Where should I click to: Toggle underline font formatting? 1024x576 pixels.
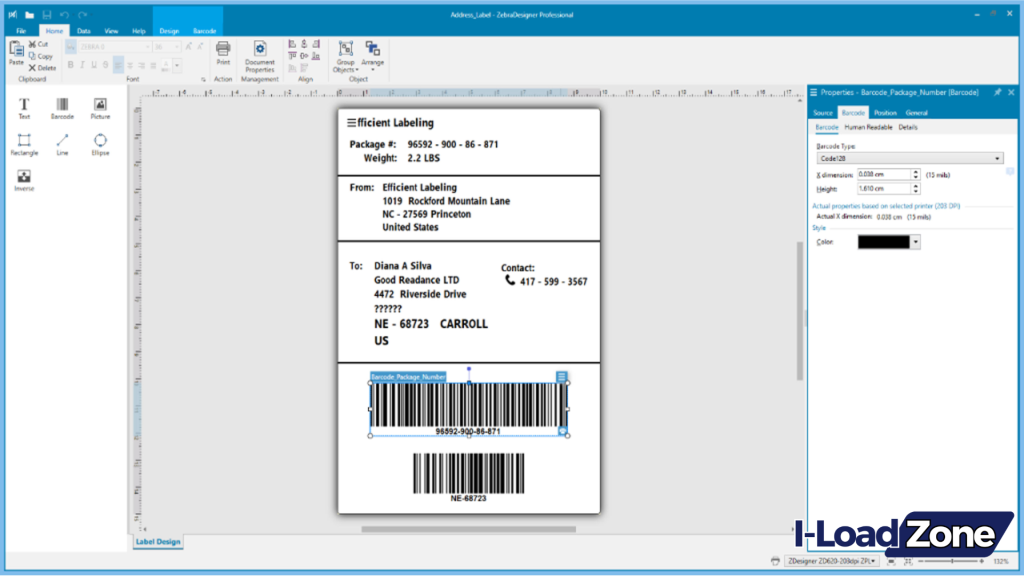coord(94,65)
